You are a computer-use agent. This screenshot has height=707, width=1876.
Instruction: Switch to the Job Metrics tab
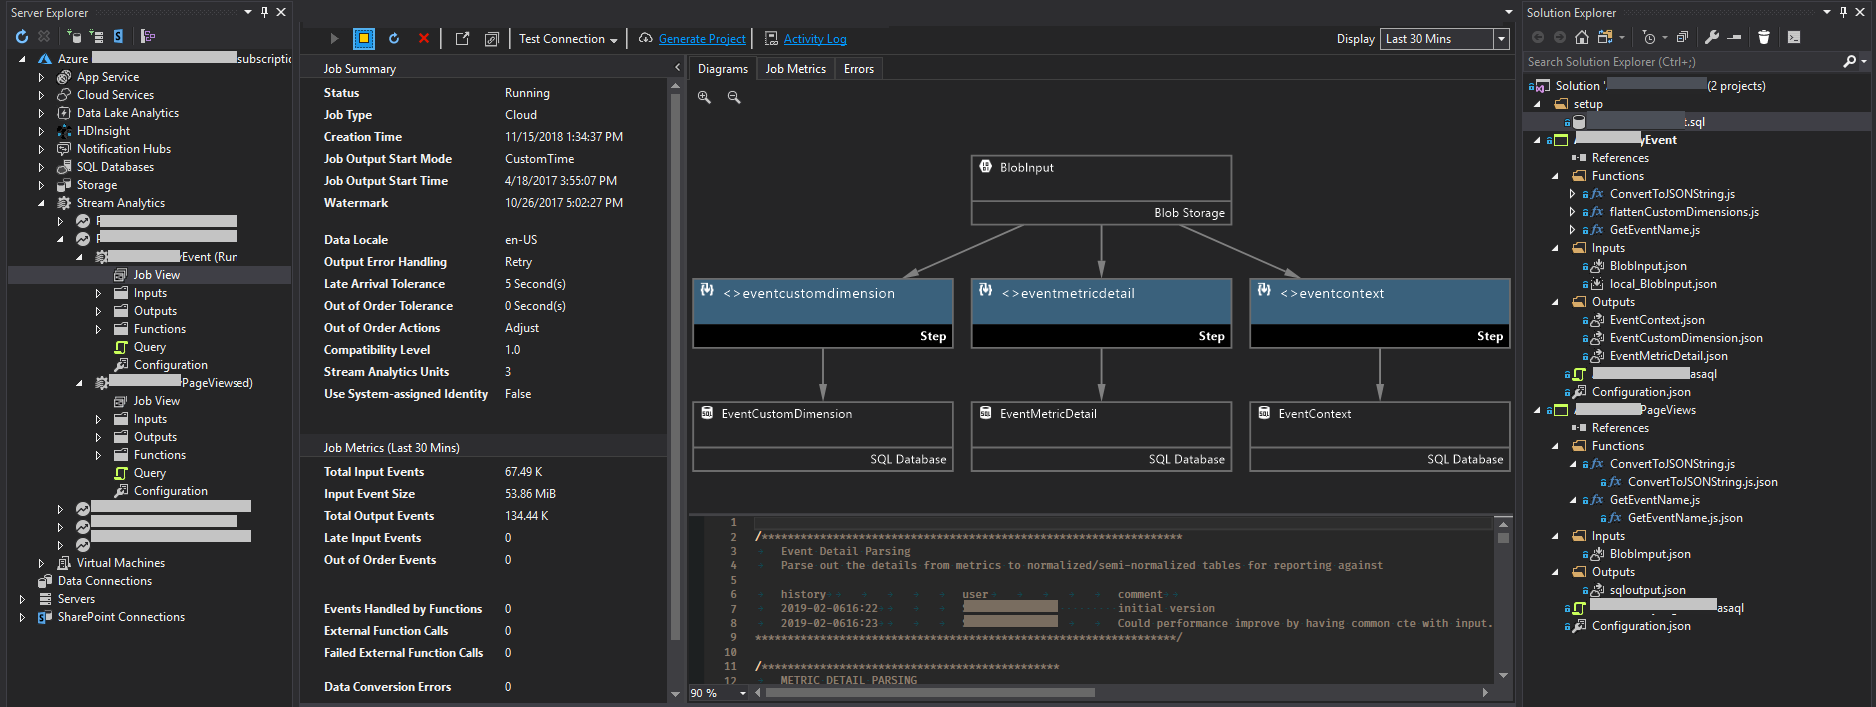tap(795, 69)
